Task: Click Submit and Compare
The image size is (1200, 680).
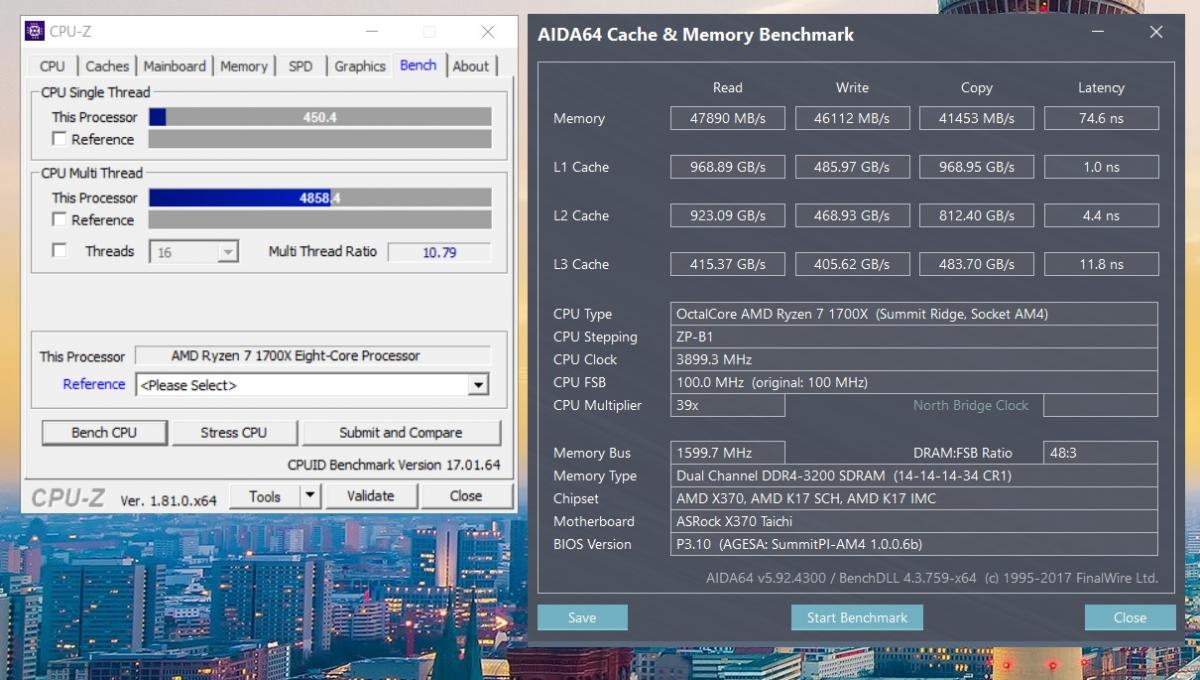Action: pos(401,433)
